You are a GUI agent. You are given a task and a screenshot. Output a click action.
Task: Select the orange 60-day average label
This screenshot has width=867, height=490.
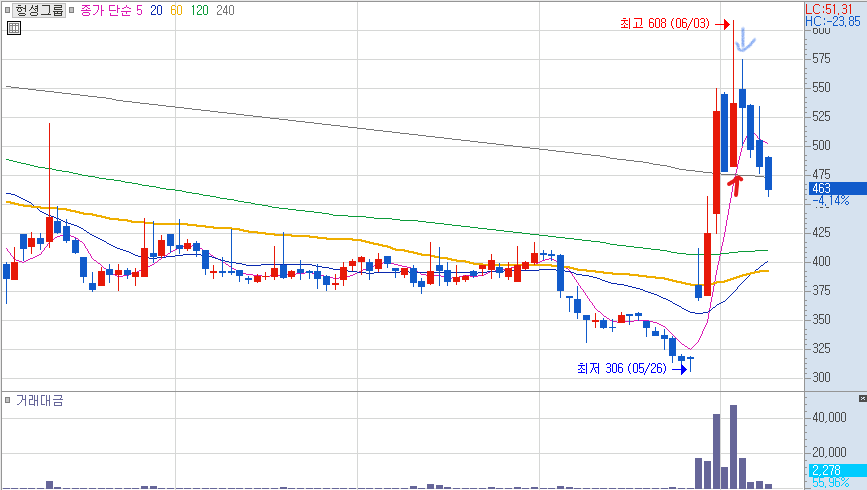tap(176, 11)
